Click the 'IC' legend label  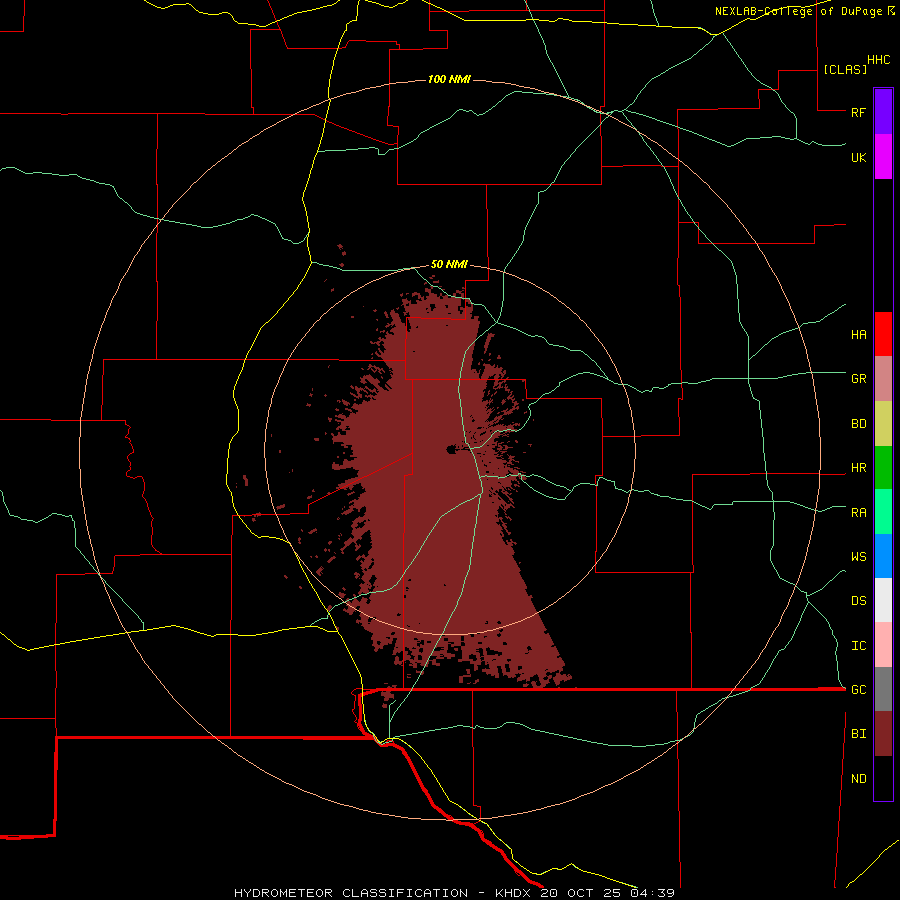[858, 646]
